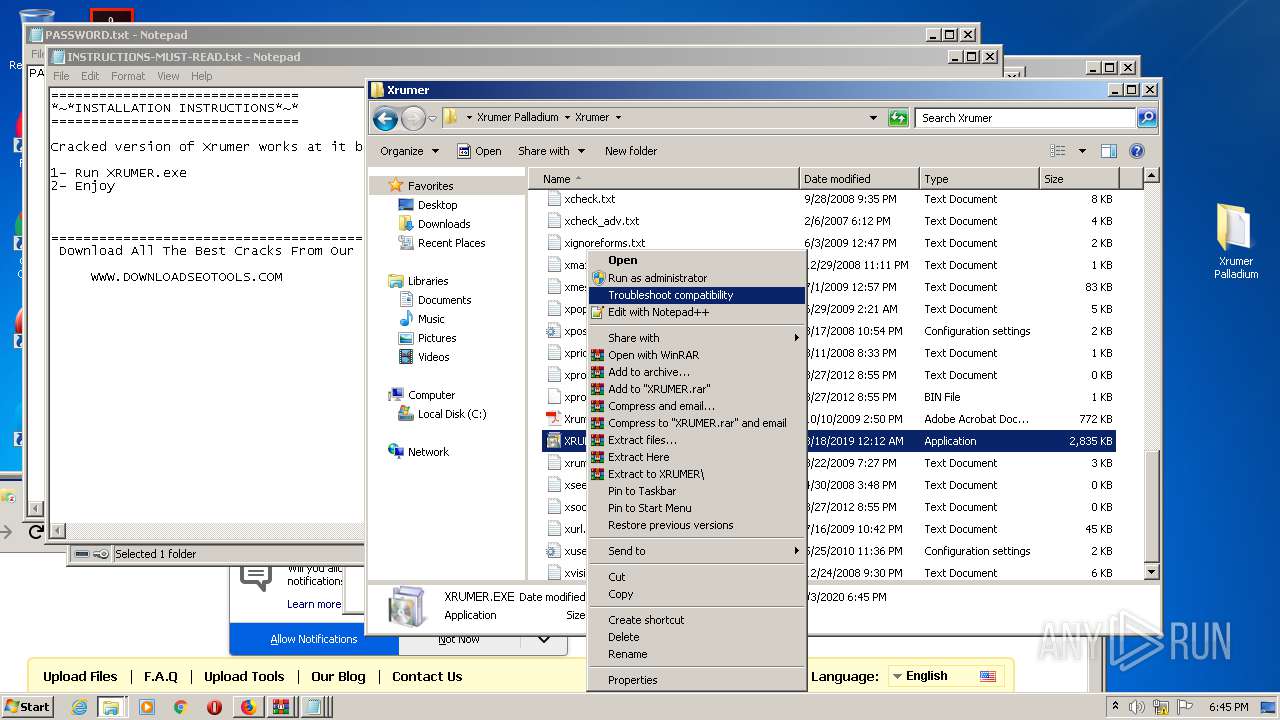The image size is (1280, 720).
Task: Sort files by the Date modified column header
Action: (859, 179)
